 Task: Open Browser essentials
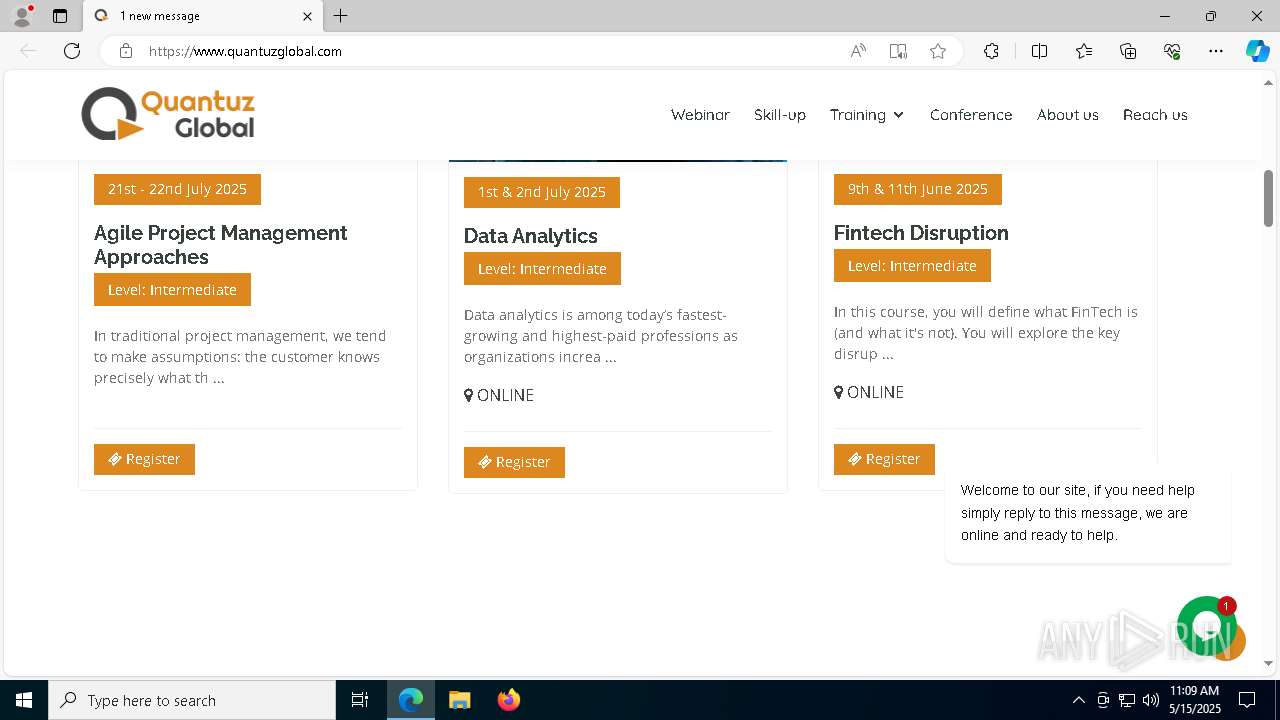pos(1172,51)
